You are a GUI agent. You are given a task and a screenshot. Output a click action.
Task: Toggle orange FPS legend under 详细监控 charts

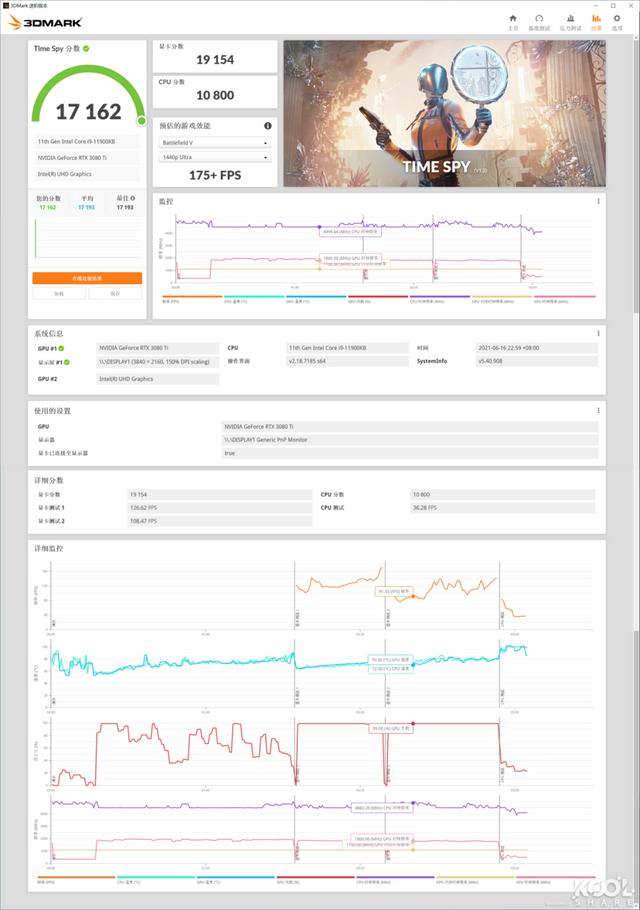76,879
